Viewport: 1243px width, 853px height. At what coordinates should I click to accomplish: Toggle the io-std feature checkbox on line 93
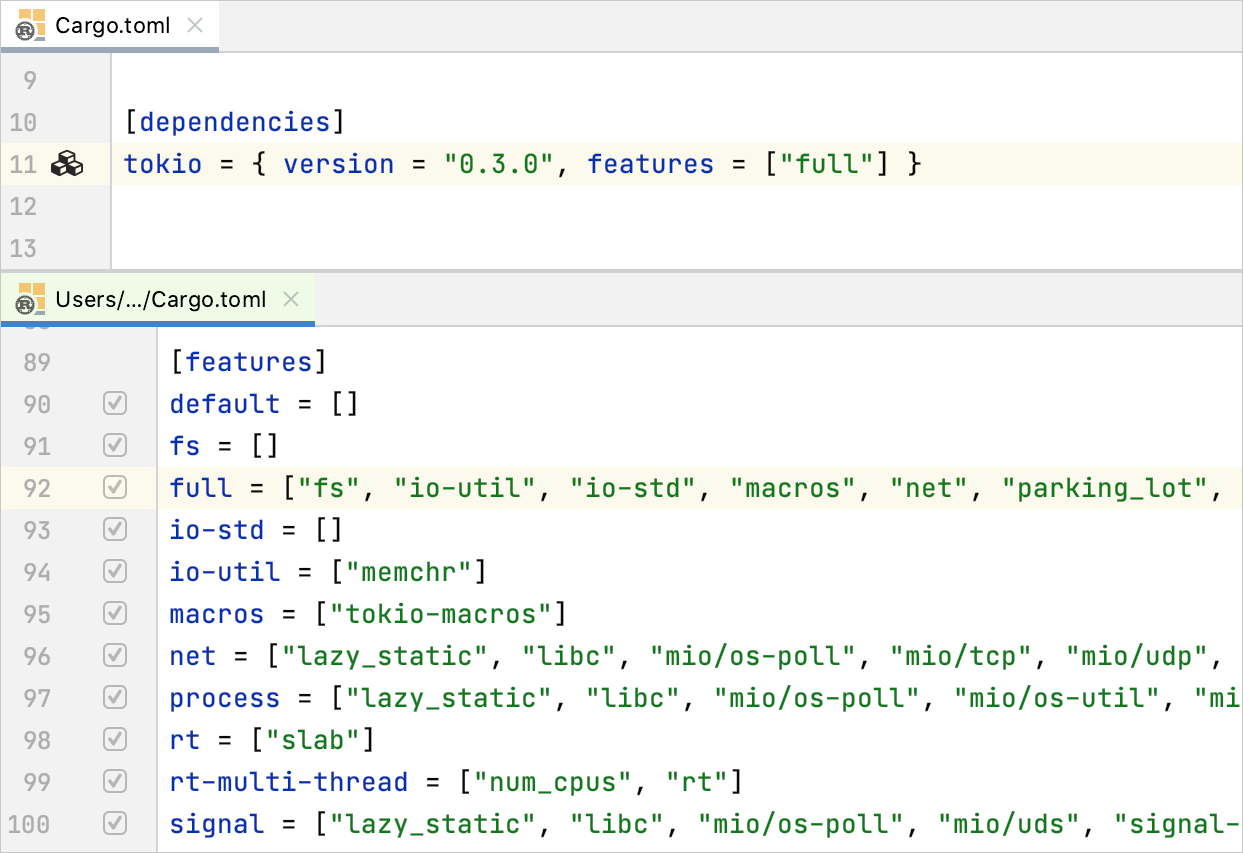point(115,530)
